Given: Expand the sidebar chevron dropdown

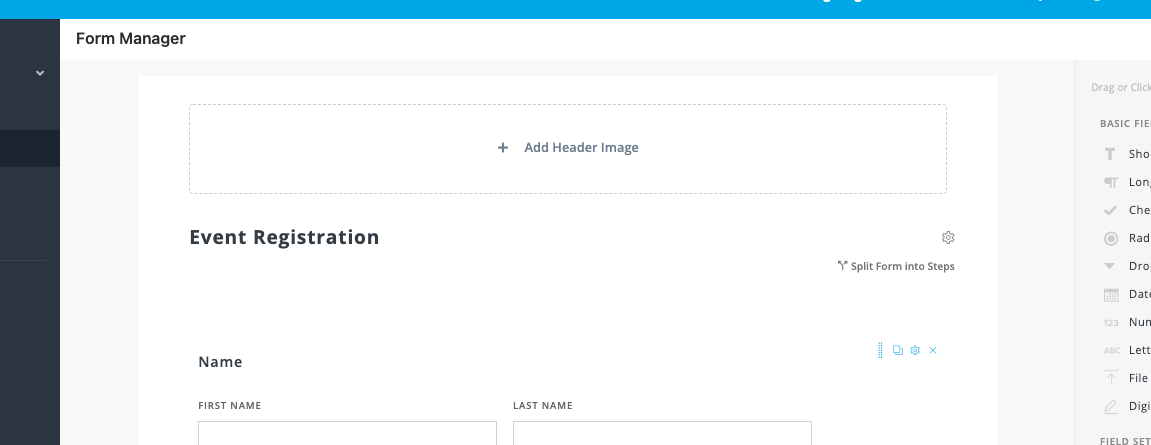Looking at the screenshot, I should (x=40, y=73).
